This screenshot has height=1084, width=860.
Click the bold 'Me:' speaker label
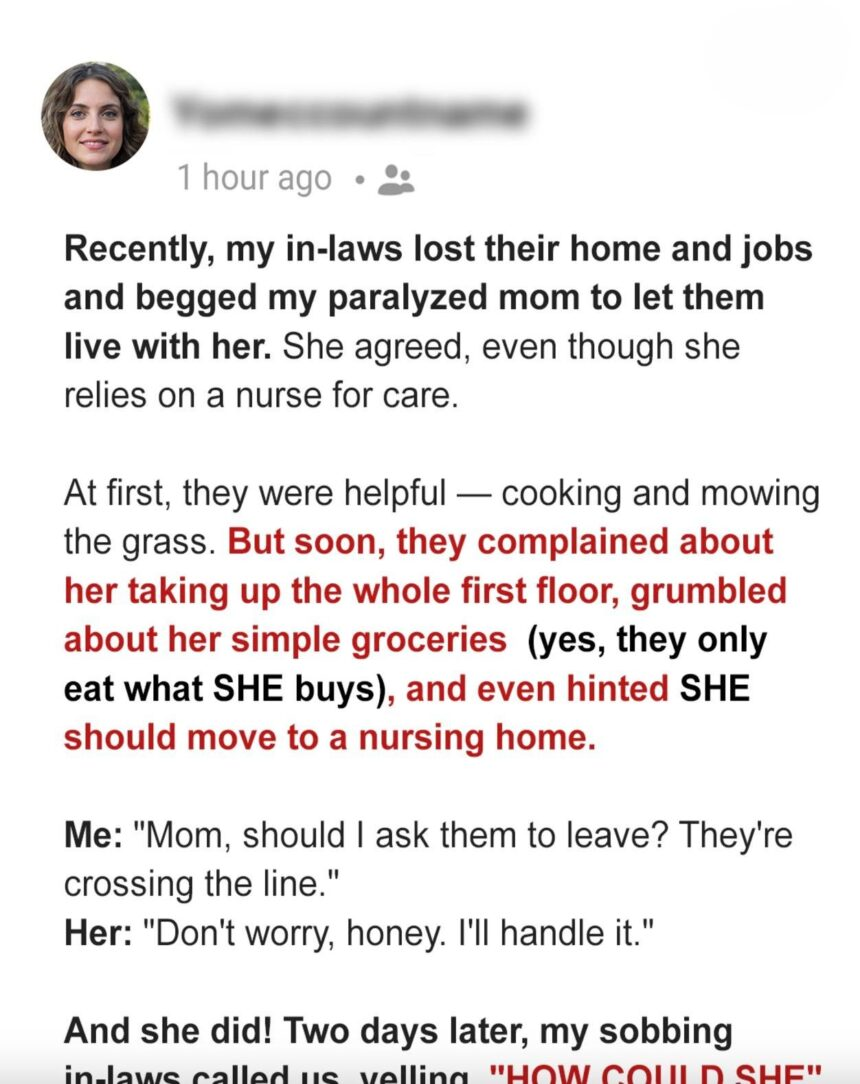93,836
